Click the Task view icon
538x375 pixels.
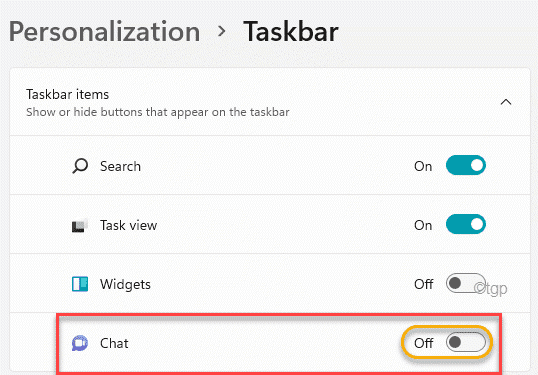pyautogui.click(x=80, y=225)
